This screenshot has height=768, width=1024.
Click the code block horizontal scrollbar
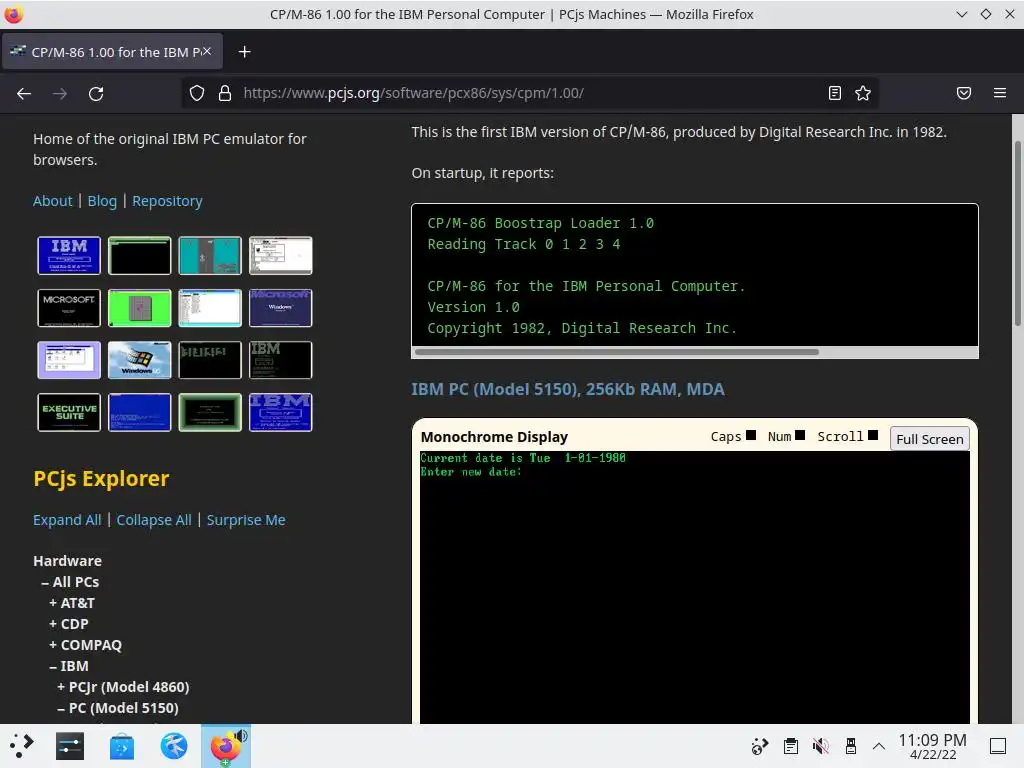coord(616,352)
